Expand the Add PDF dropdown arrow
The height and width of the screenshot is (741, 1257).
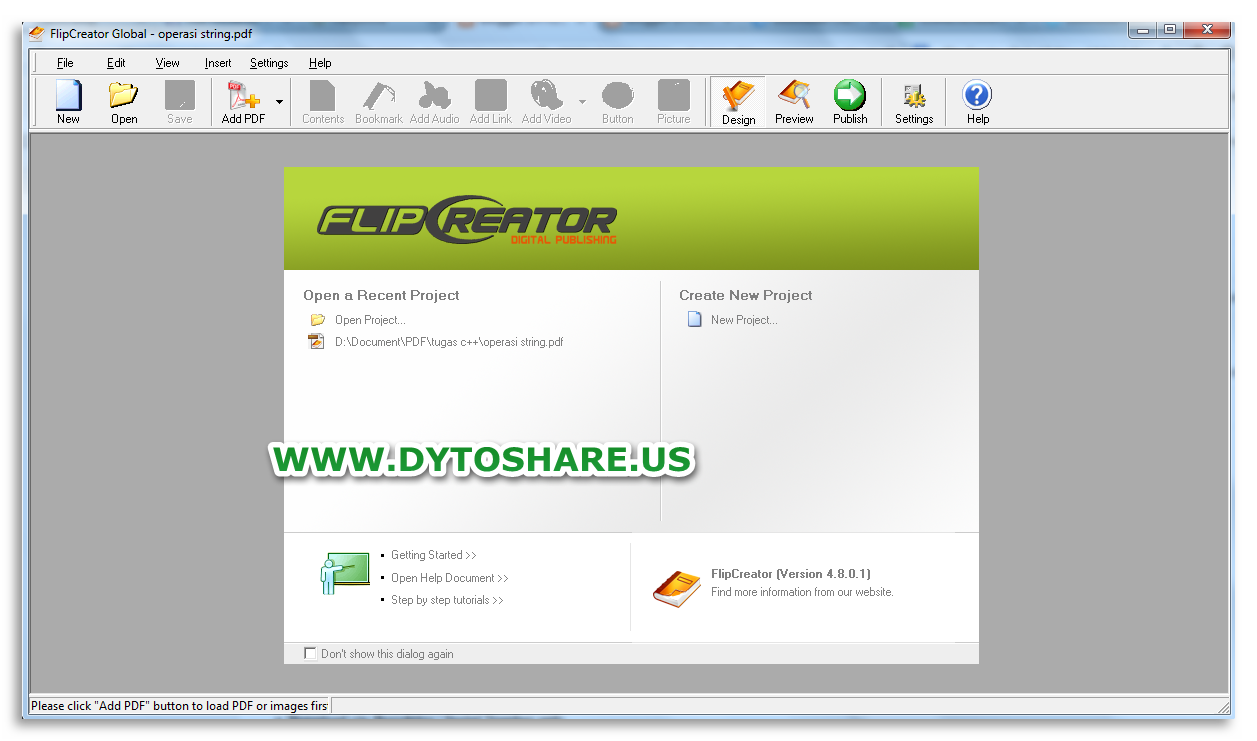279,102
